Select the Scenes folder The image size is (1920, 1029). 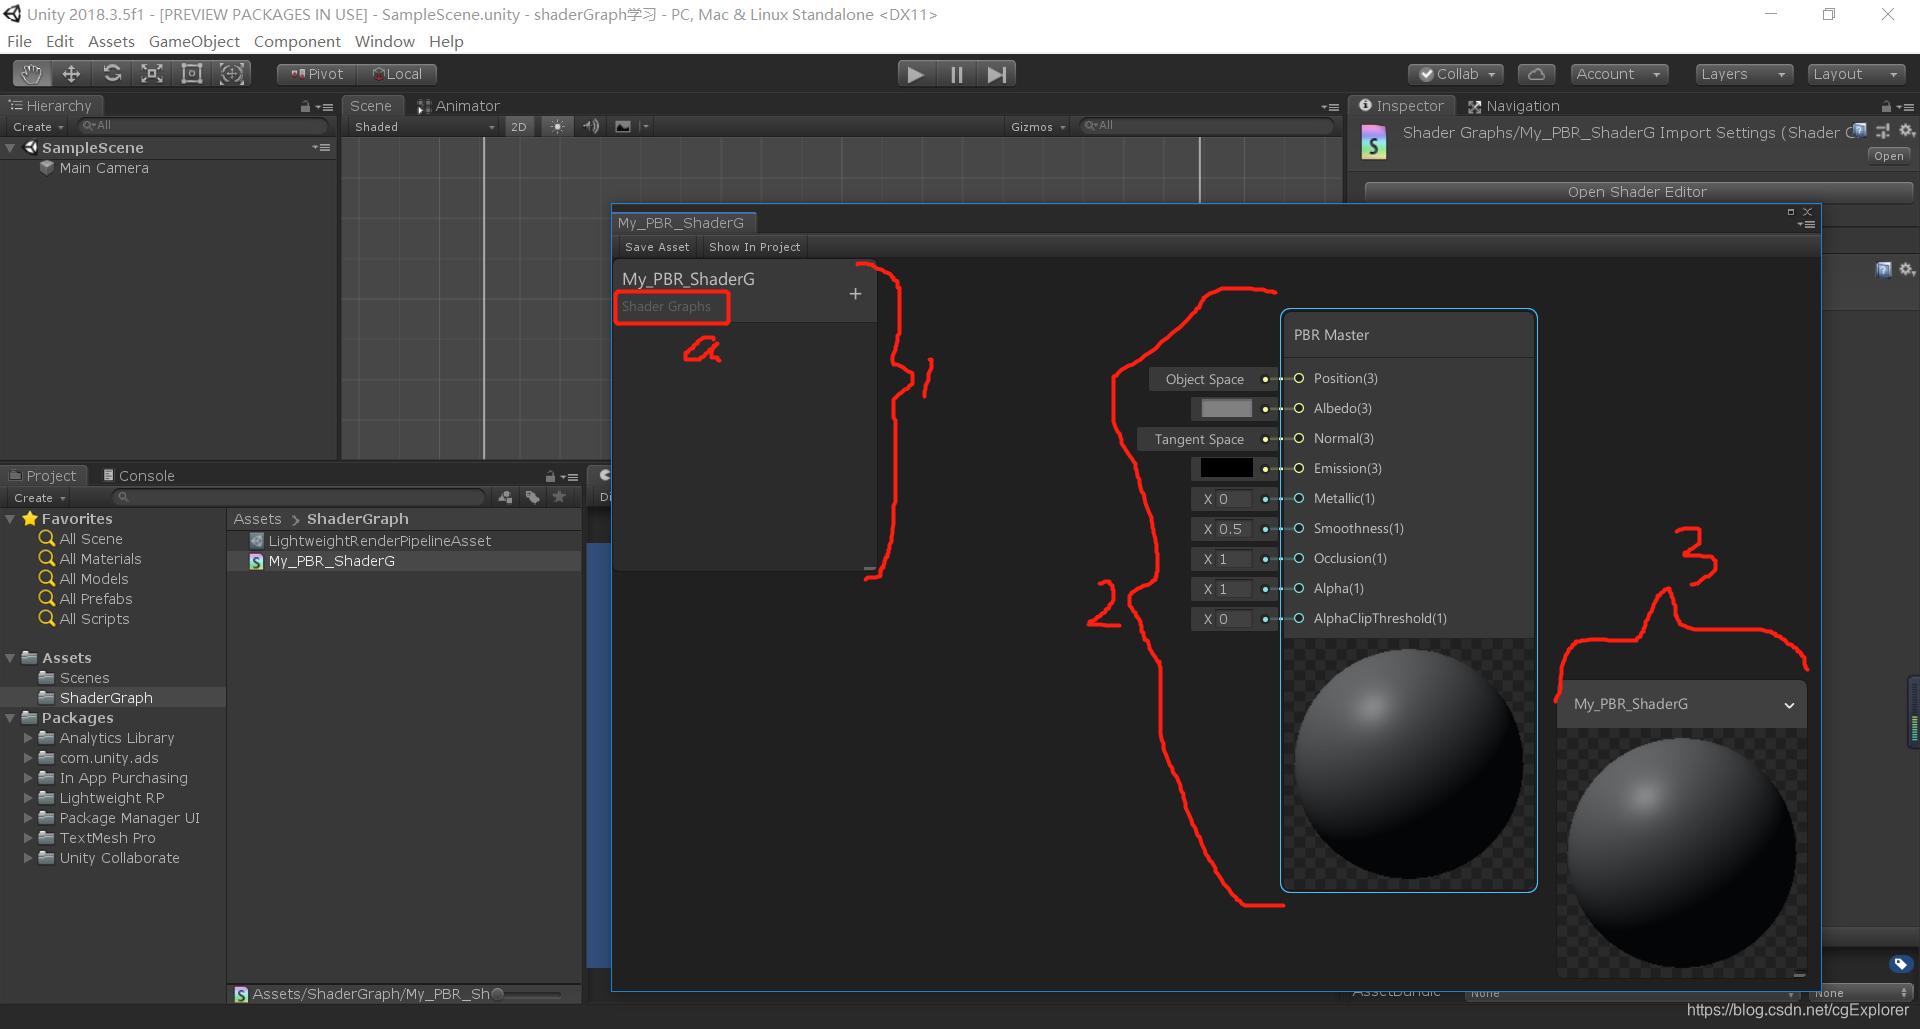point(84,678)
